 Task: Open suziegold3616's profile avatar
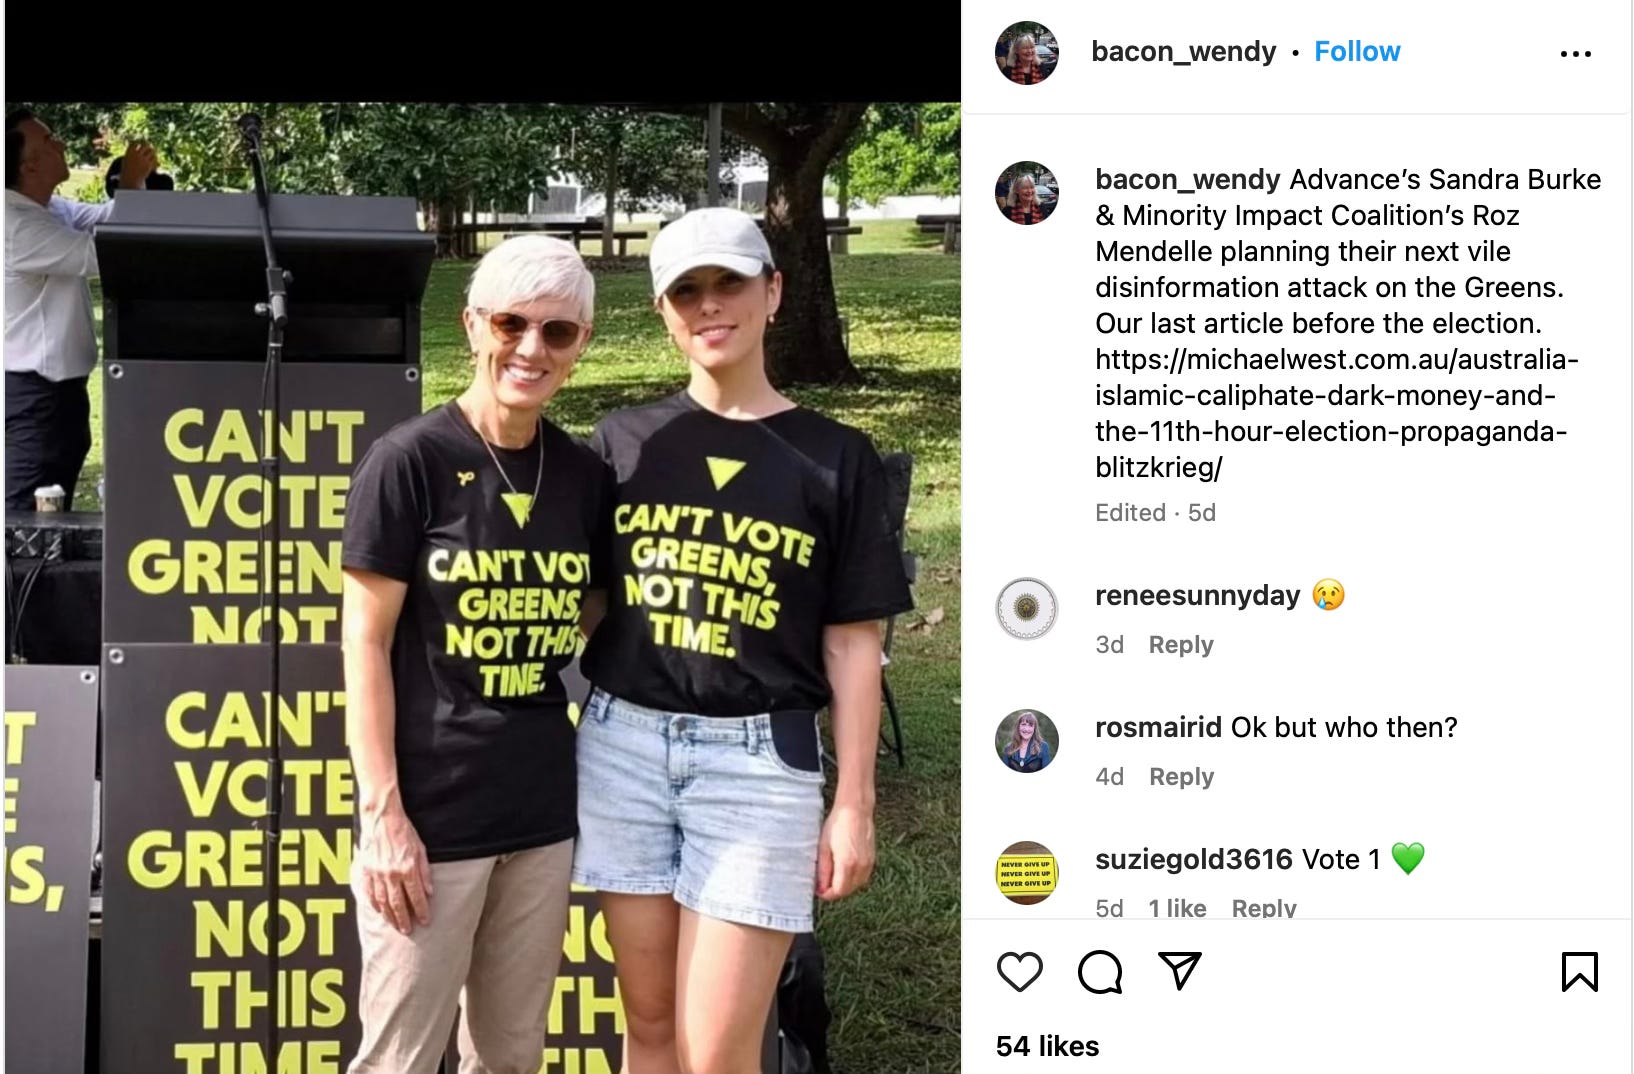[1027, 873]
